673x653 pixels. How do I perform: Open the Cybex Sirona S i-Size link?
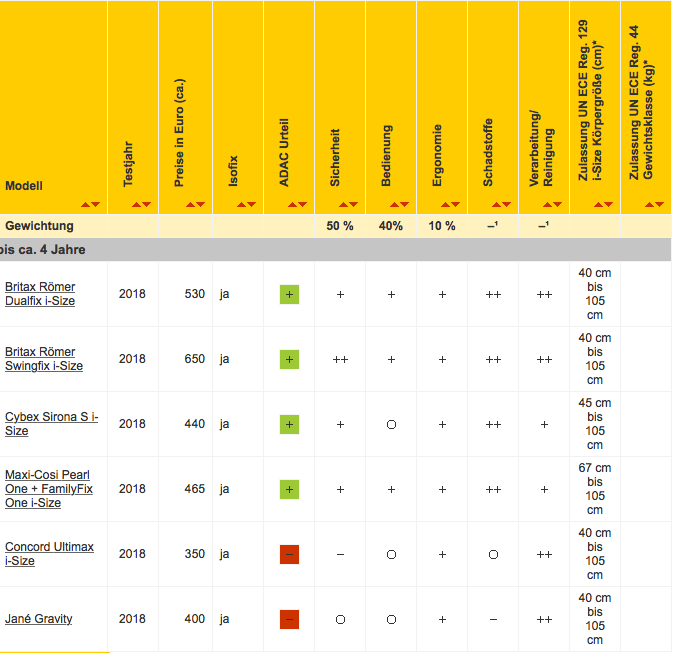52,424
